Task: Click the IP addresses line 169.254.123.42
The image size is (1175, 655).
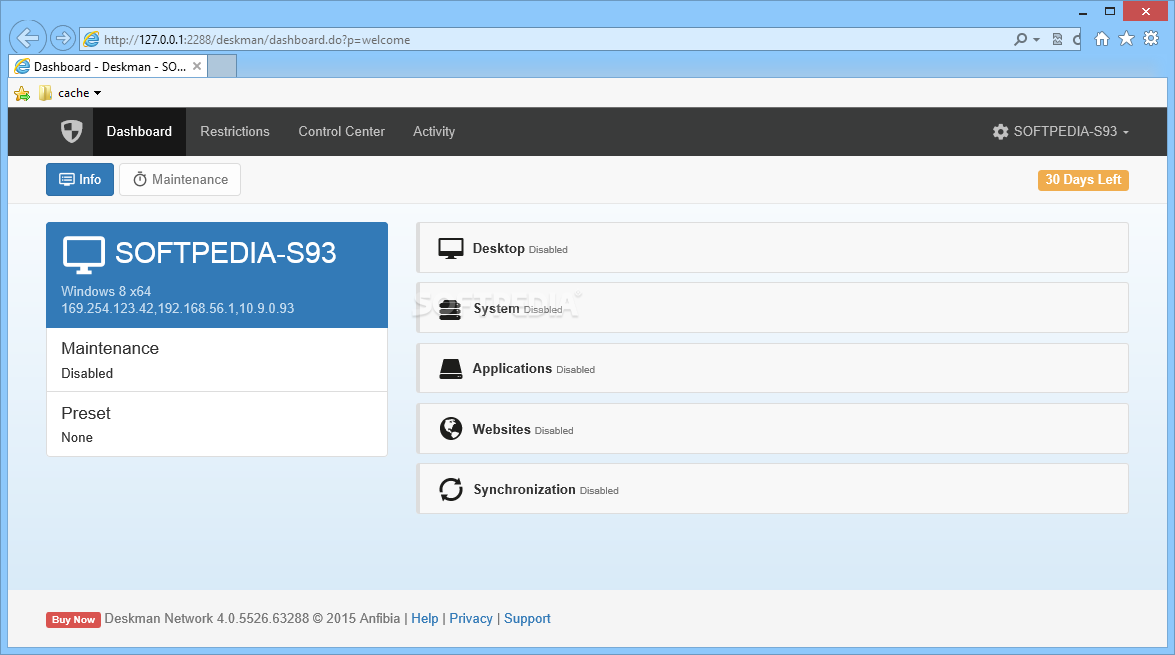Action: (x=178, y=308)
